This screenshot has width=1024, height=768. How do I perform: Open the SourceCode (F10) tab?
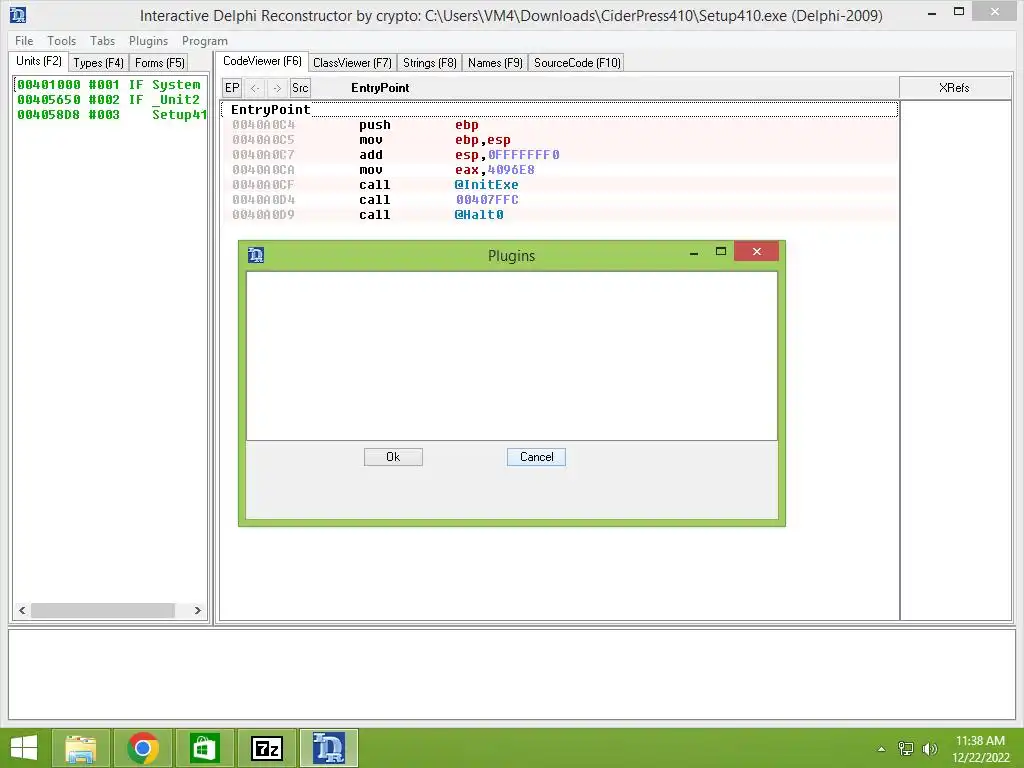click(x=577, y=63)
